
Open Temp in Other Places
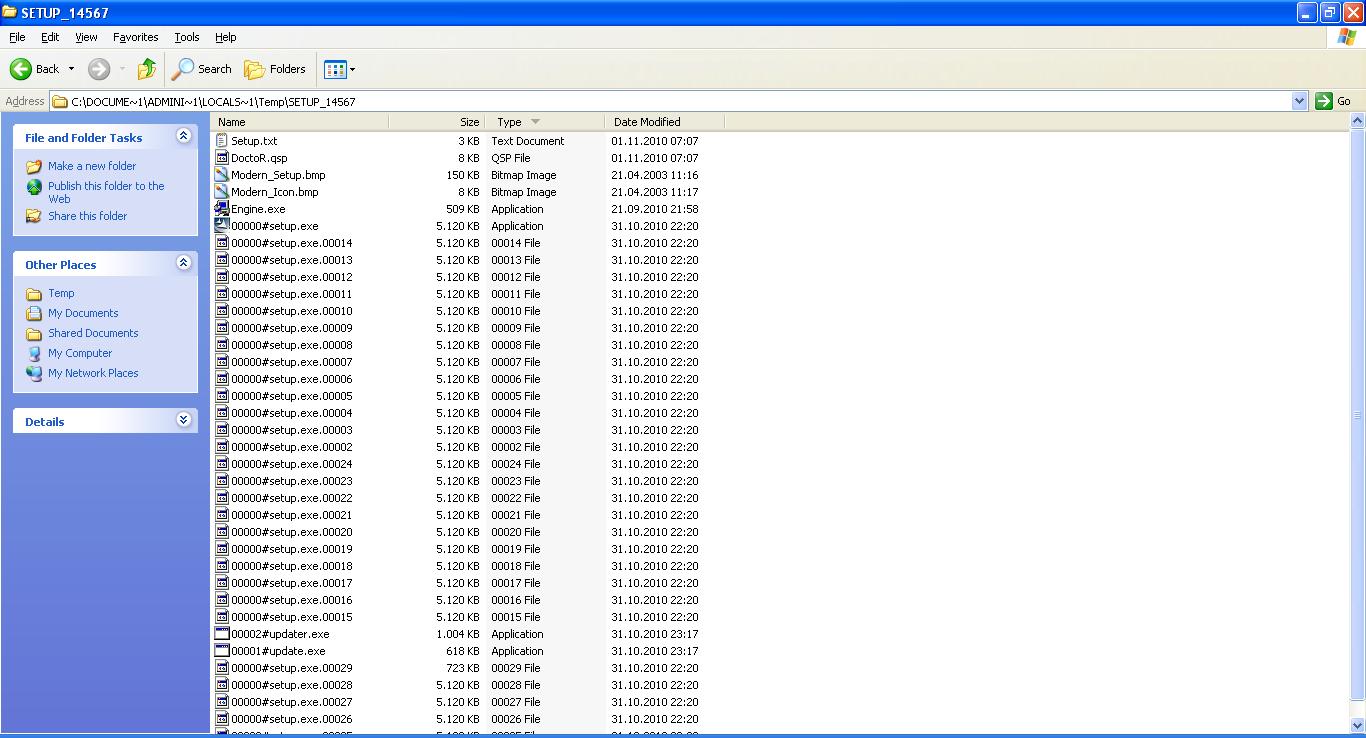click(61, 293)
